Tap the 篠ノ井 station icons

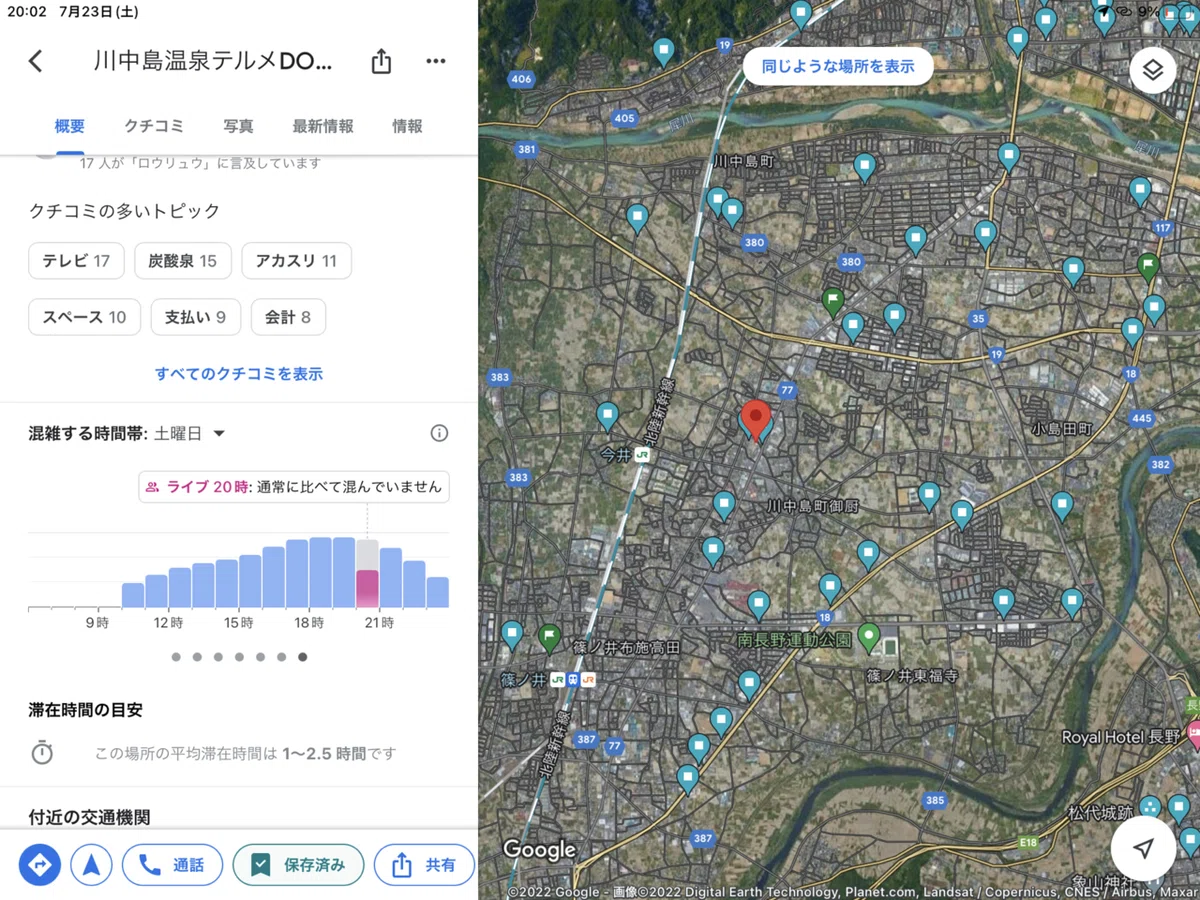pyautogui.click(x=573, y=680)
